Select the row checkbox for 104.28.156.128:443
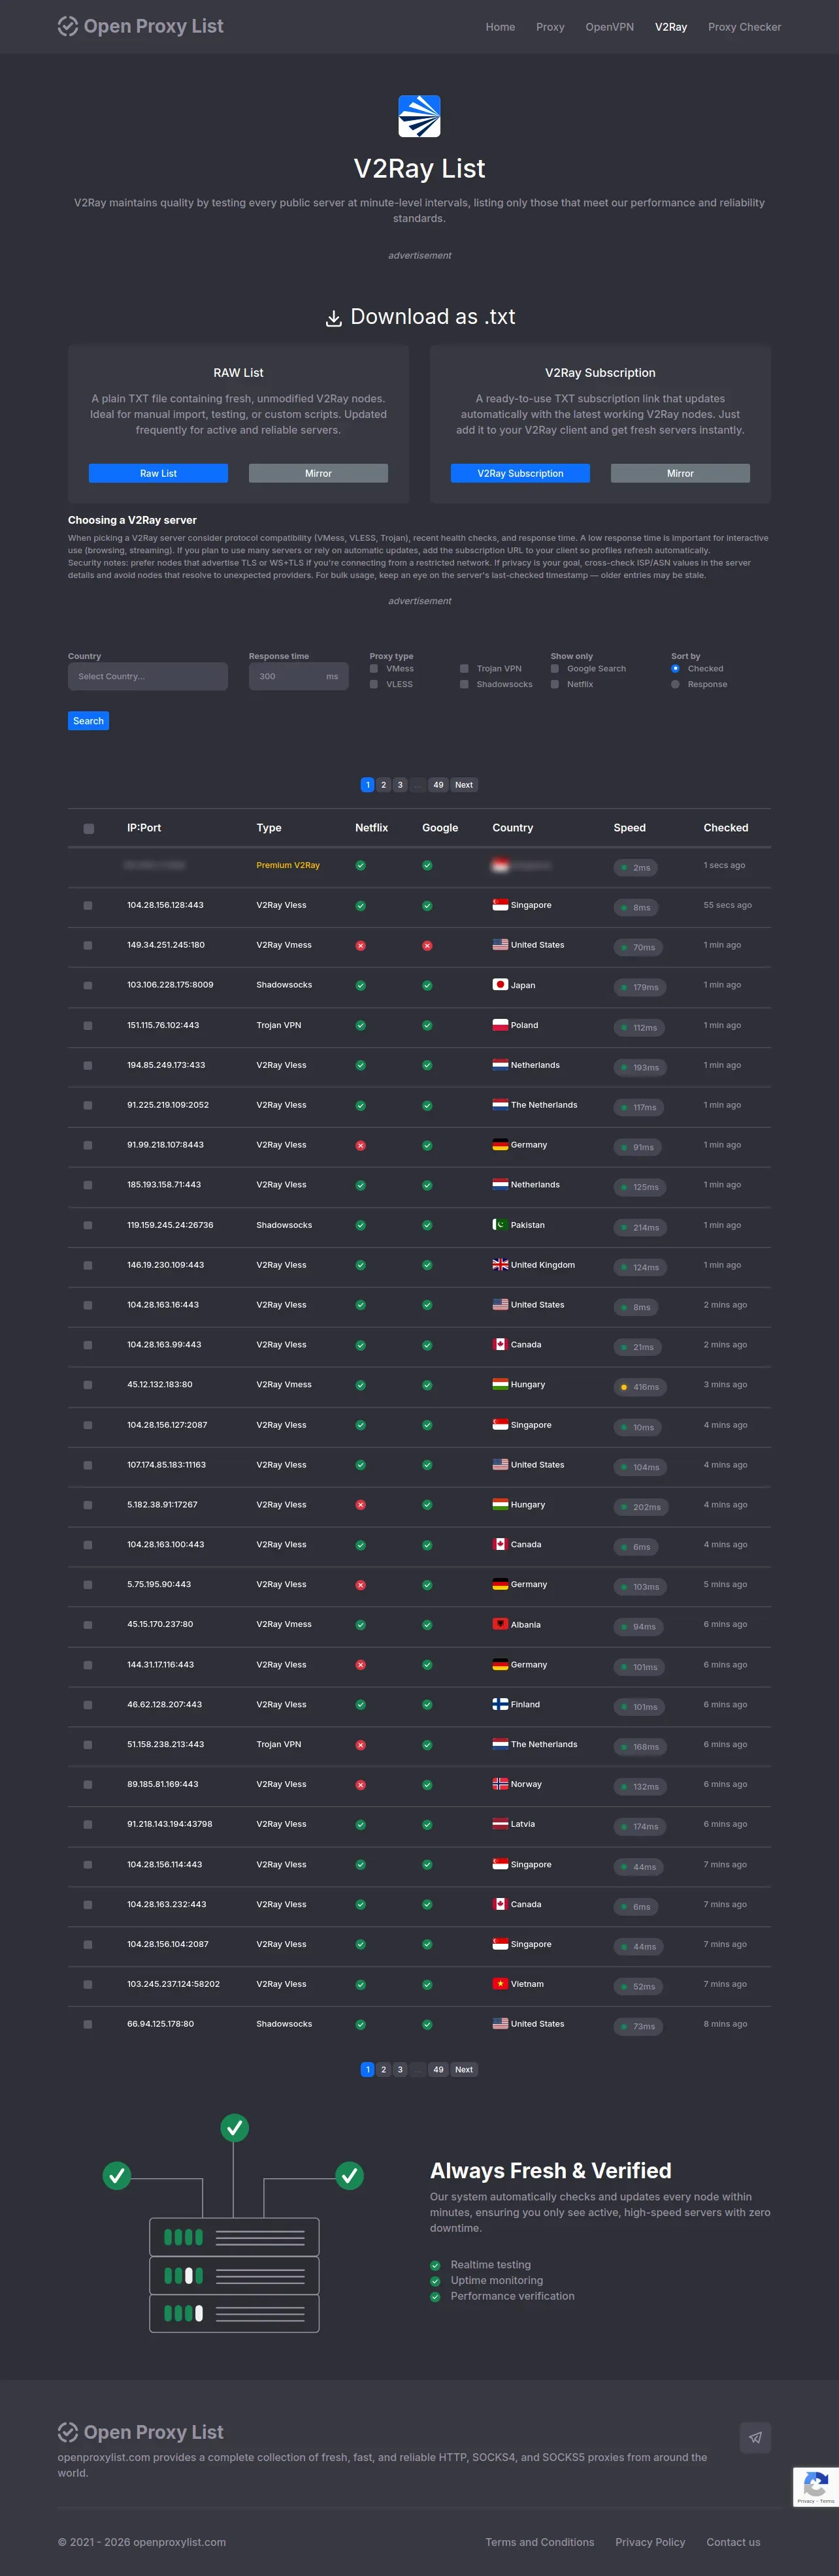Viewport: 839px width, 2576px height. pyautogui.click(x=88, y=906)
